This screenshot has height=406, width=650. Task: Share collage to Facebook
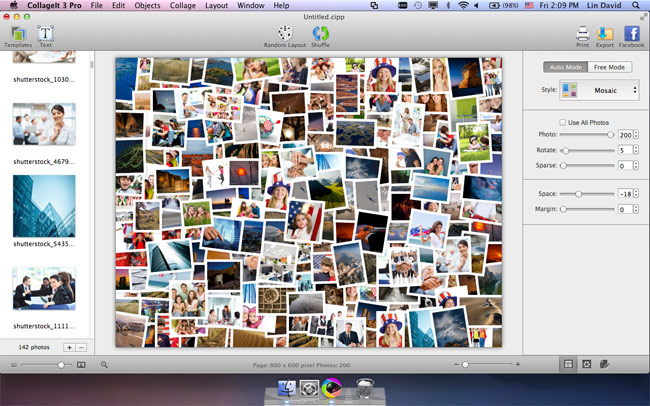pyautogui.click(x=632, y=35)
